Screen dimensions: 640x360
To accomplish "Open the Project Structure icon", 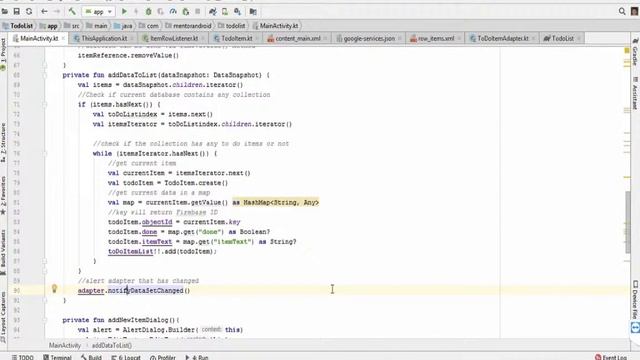I will pyautogui.click(x=253, y=12).
